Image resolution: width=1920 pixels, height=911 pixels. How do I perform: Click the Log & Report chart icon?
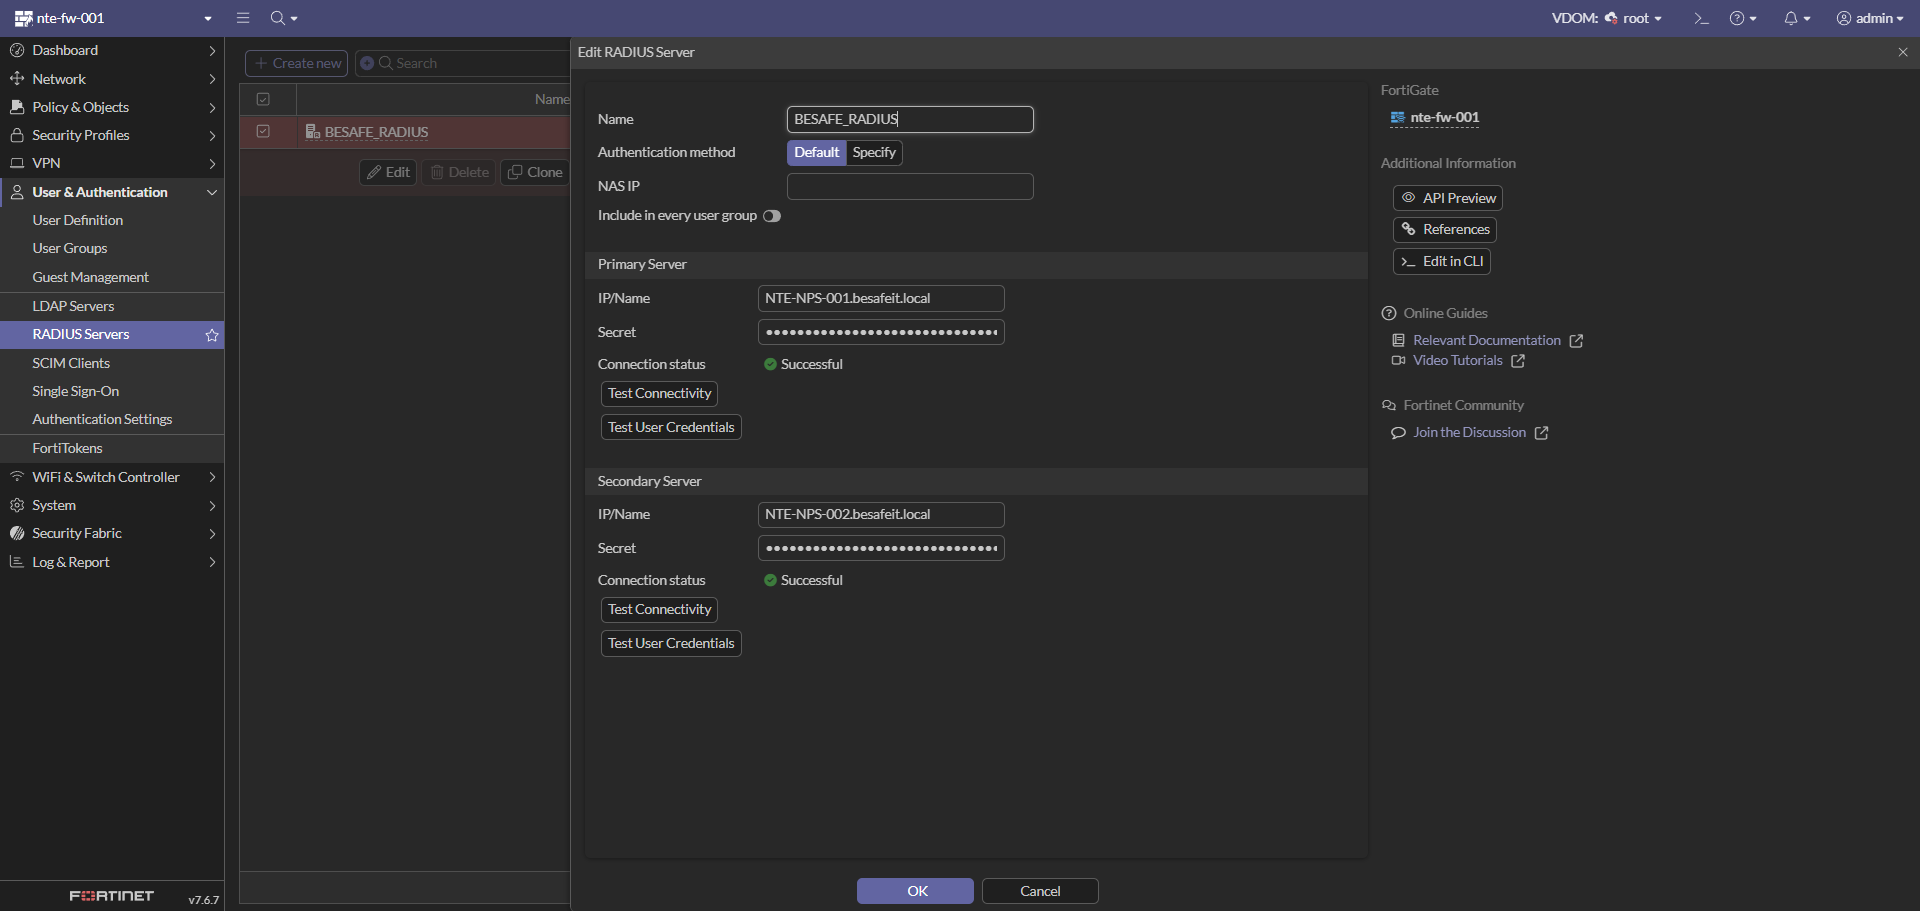pyautogui.click(x=17, y=562)
